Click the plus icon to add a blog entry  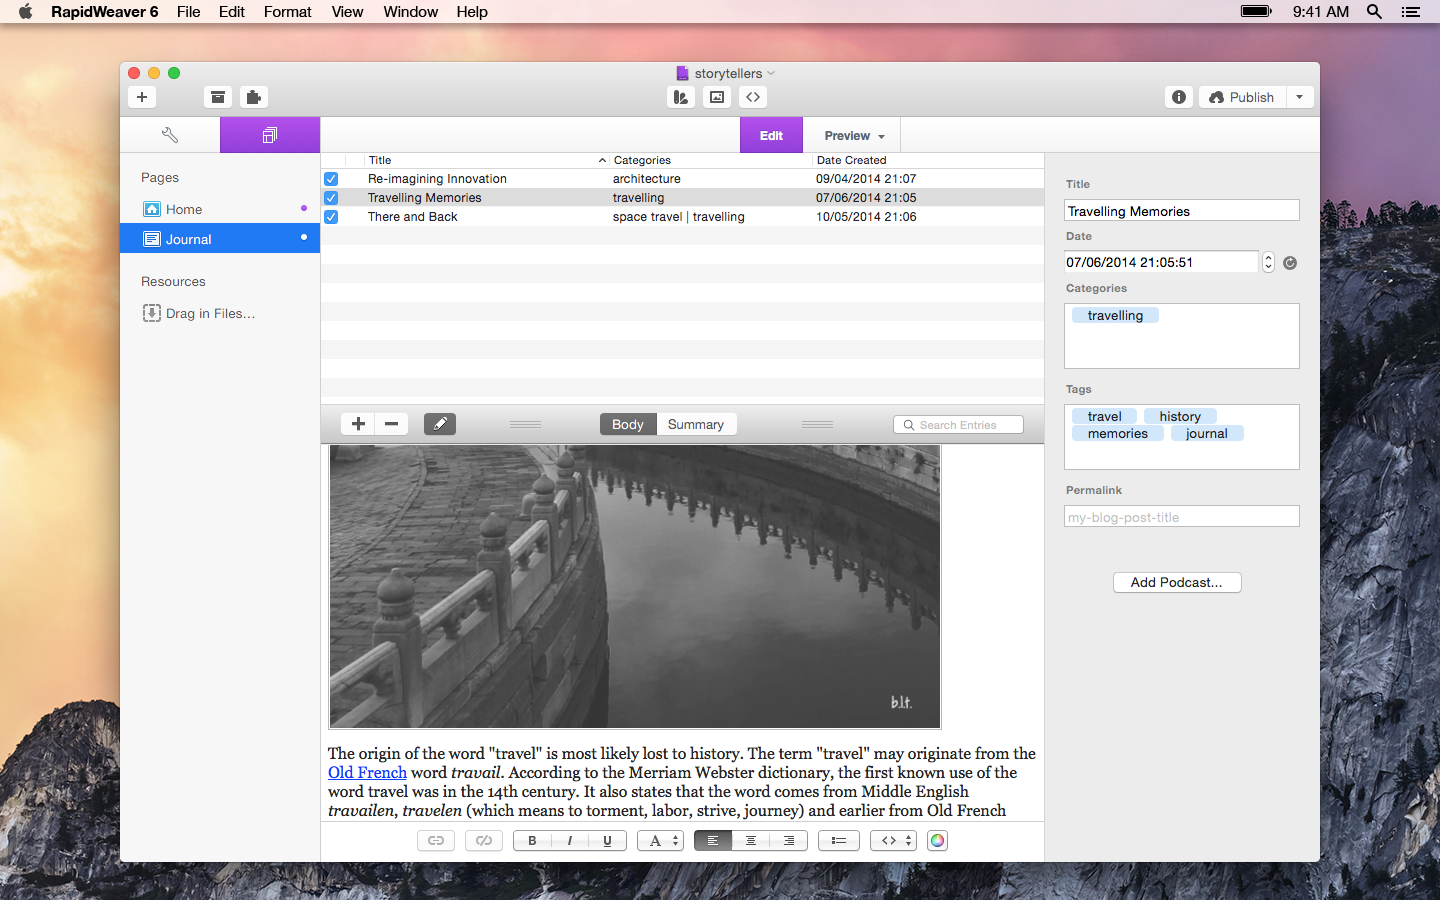point(357,424)
